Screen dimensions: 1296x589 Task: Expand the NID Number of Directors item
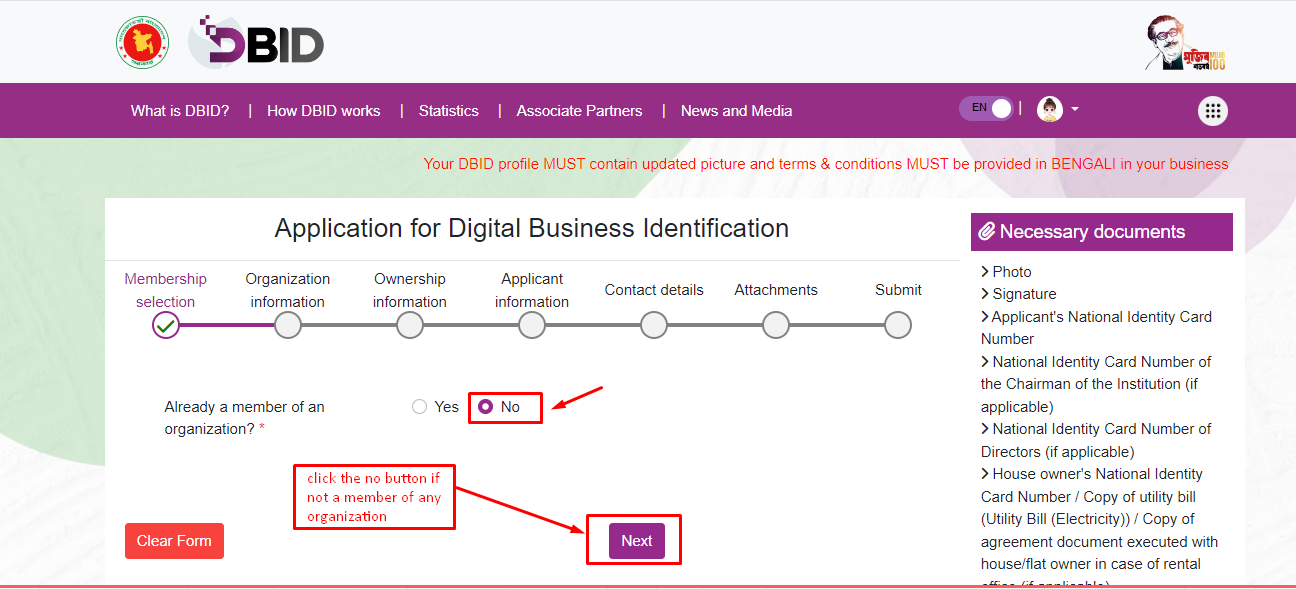(1096, 440)
